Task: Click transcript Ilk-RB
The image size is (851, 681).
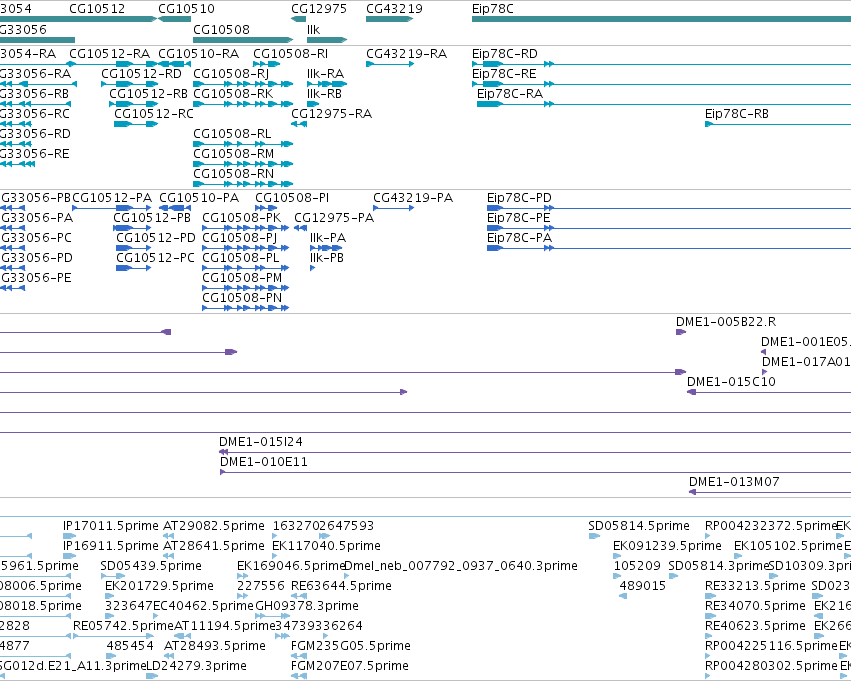Action: (x=325, y=94)
